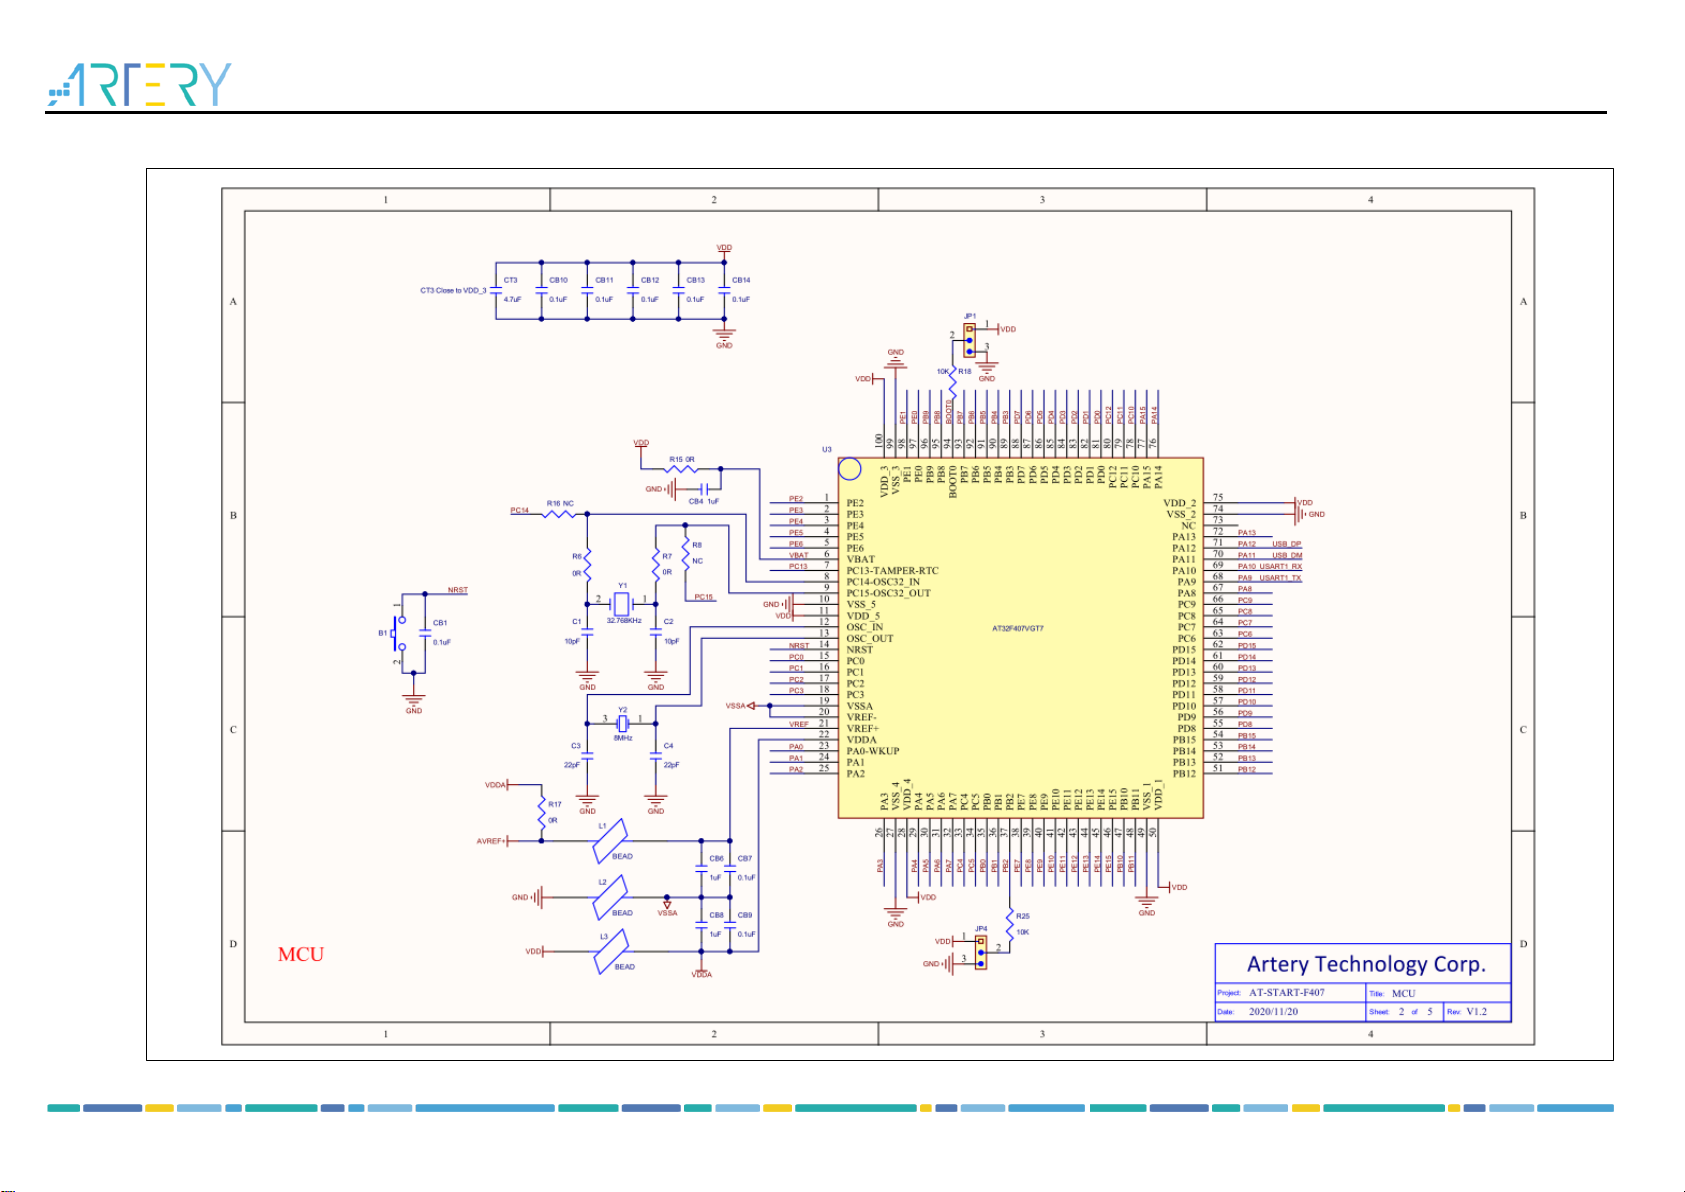This screenshot has width=1685, height=1192.
Task: Click the R15 0R resistor symbol
Action: pyautogui.click(x=681, y=468)
